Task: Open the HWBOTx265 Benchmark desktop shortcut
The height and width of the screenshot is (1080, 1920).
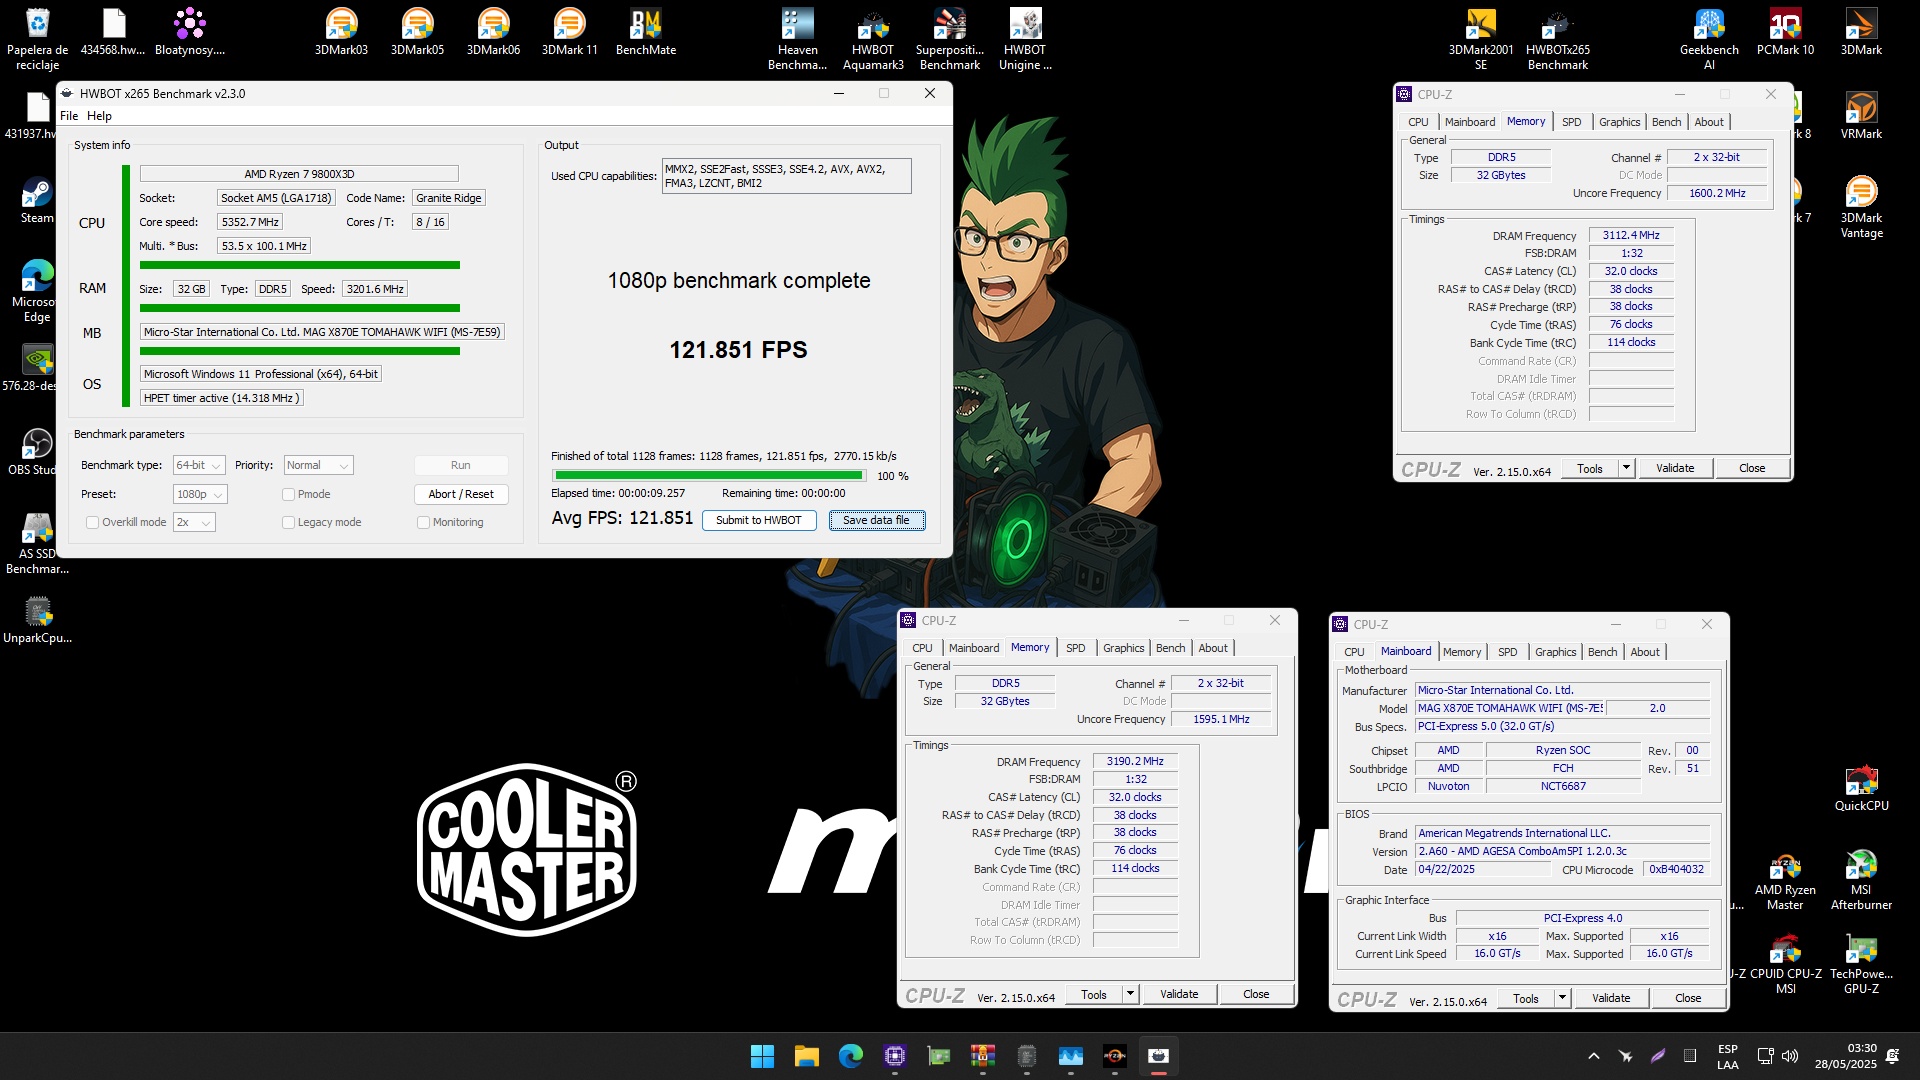Action: click(x=1557, y=40)
